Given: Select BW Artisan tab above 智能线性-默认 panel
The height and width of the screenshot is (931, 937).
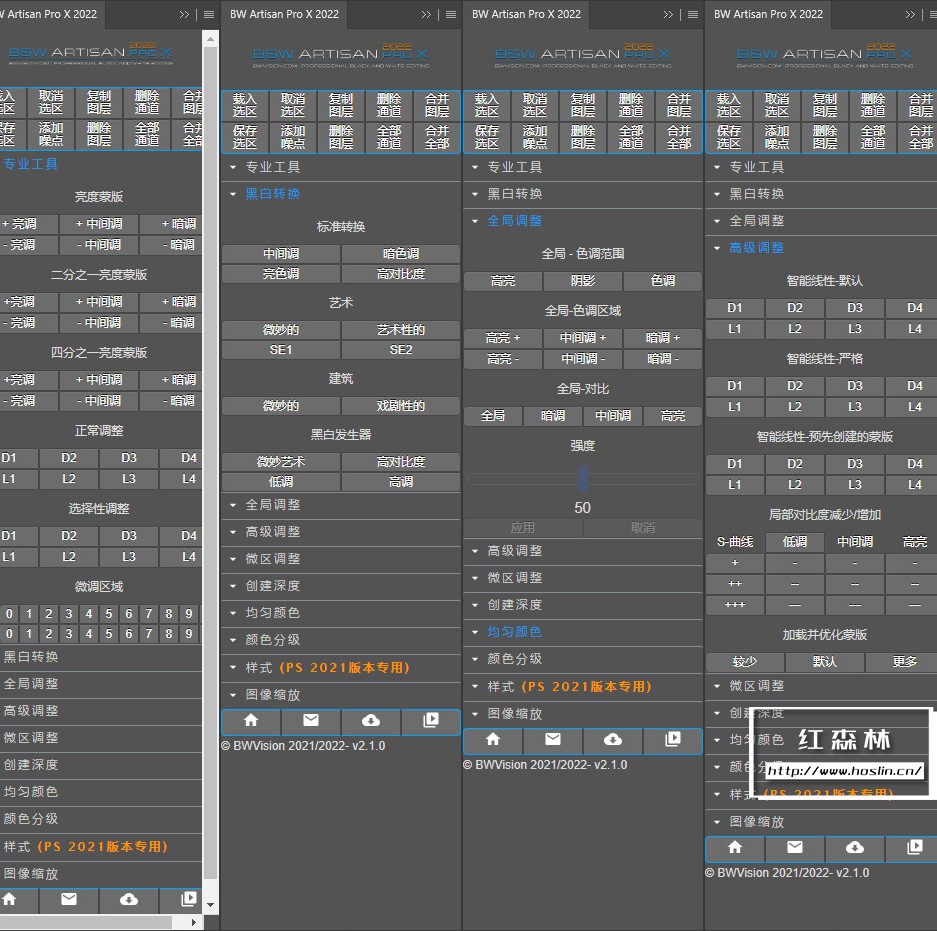Looking at the screenshot, I should (768, 14).
